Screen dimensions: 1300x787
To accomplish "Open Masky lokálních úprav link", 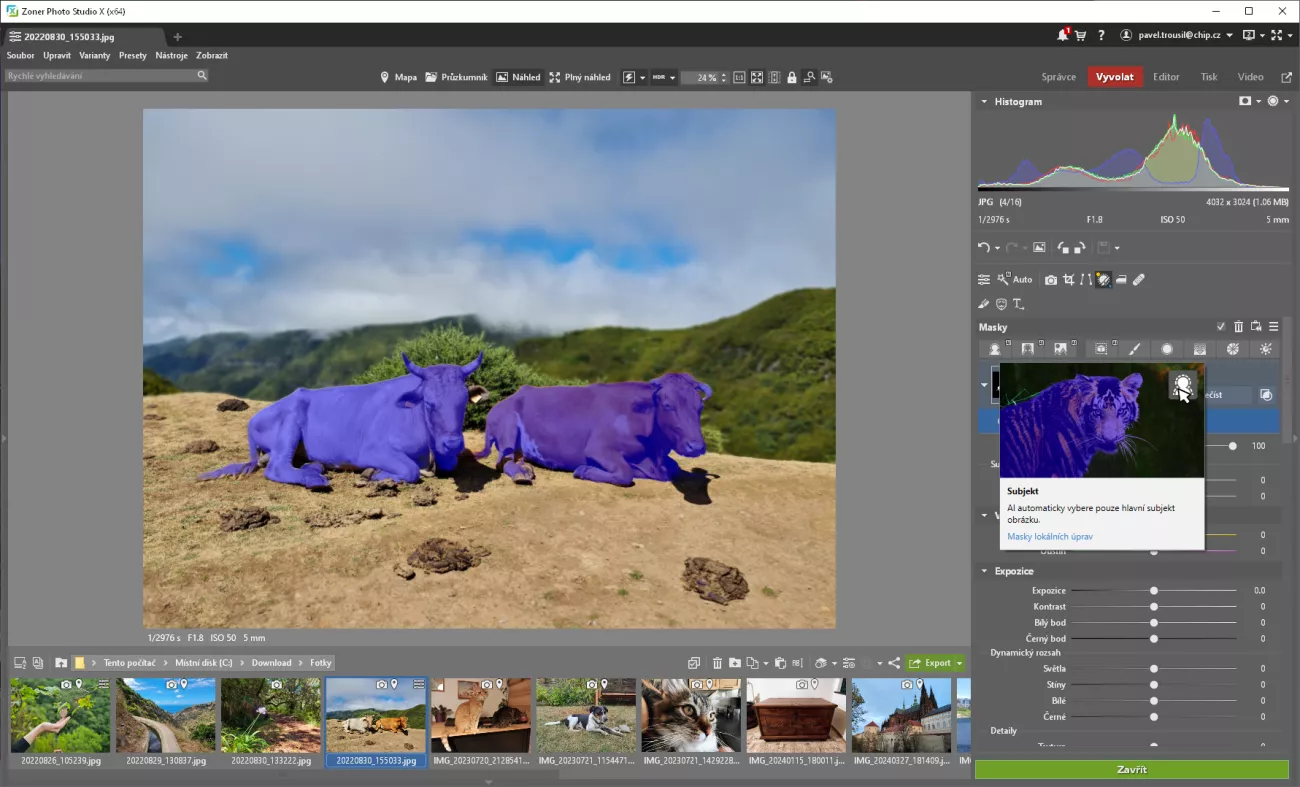I will coord(1049,537).
